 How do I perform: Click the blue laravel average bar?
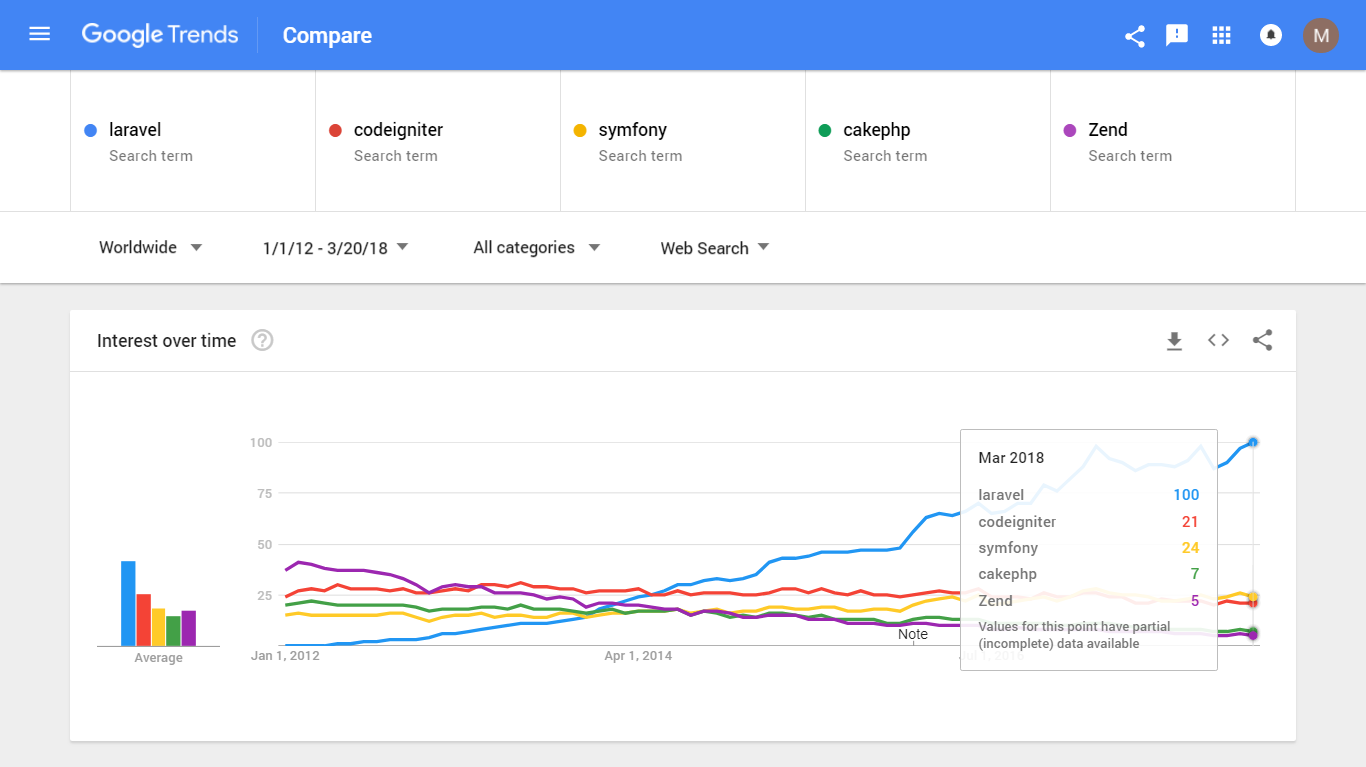click(x=128, y=603)
